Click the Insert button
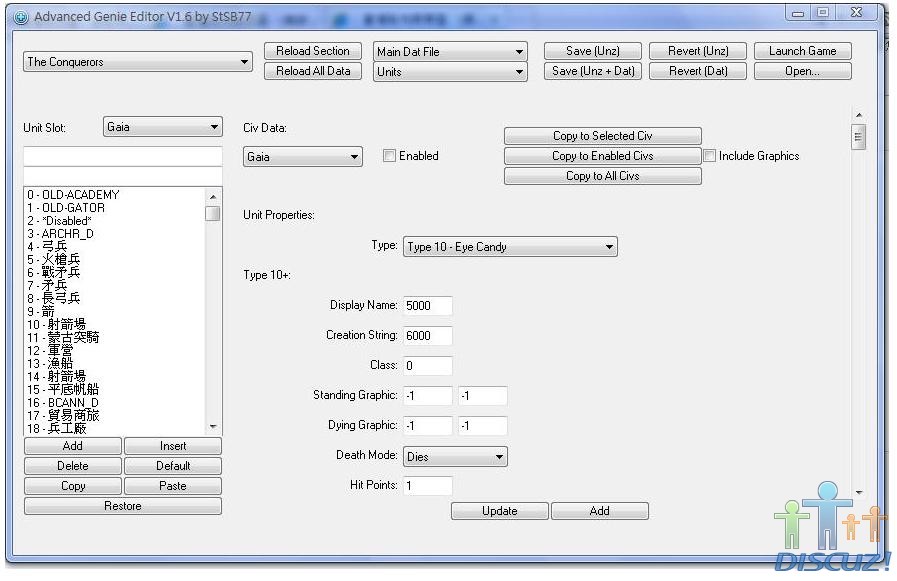The height and width of the screenshot is (581, 897). 173,446
